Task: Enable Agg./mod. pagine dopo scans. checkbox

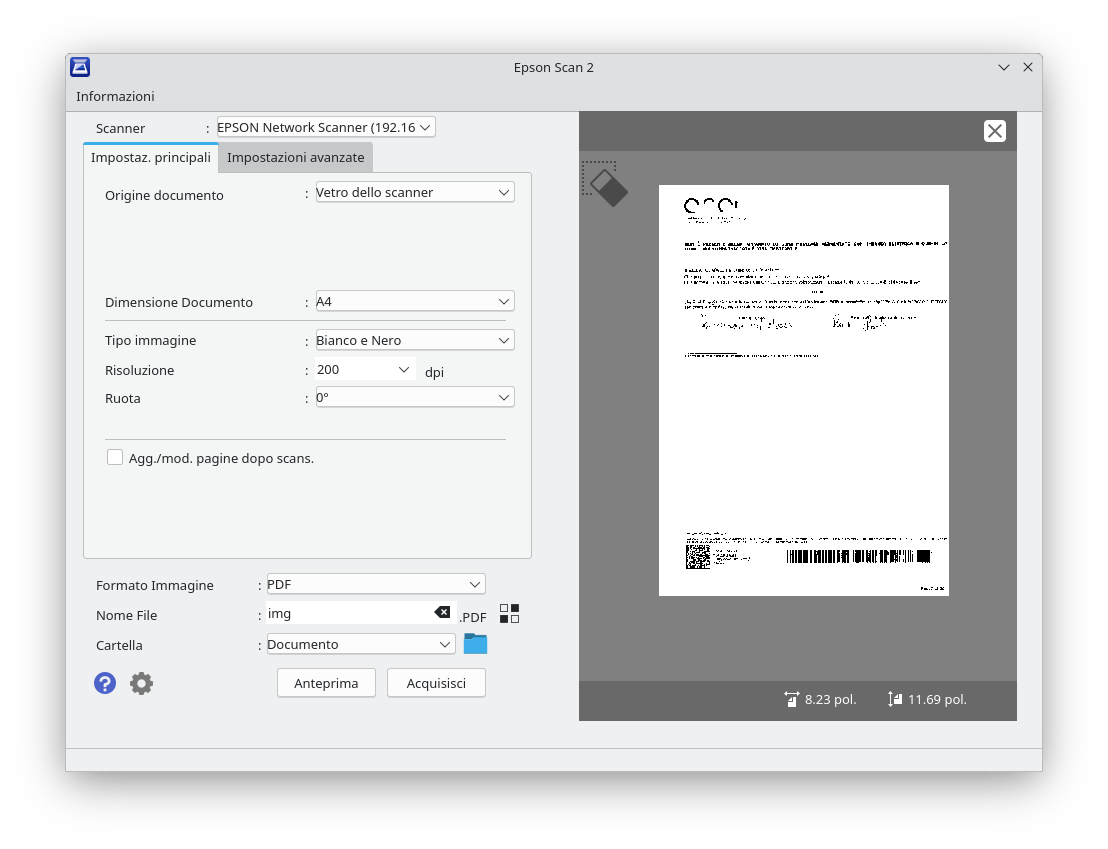Action: [x=115, y=457]
